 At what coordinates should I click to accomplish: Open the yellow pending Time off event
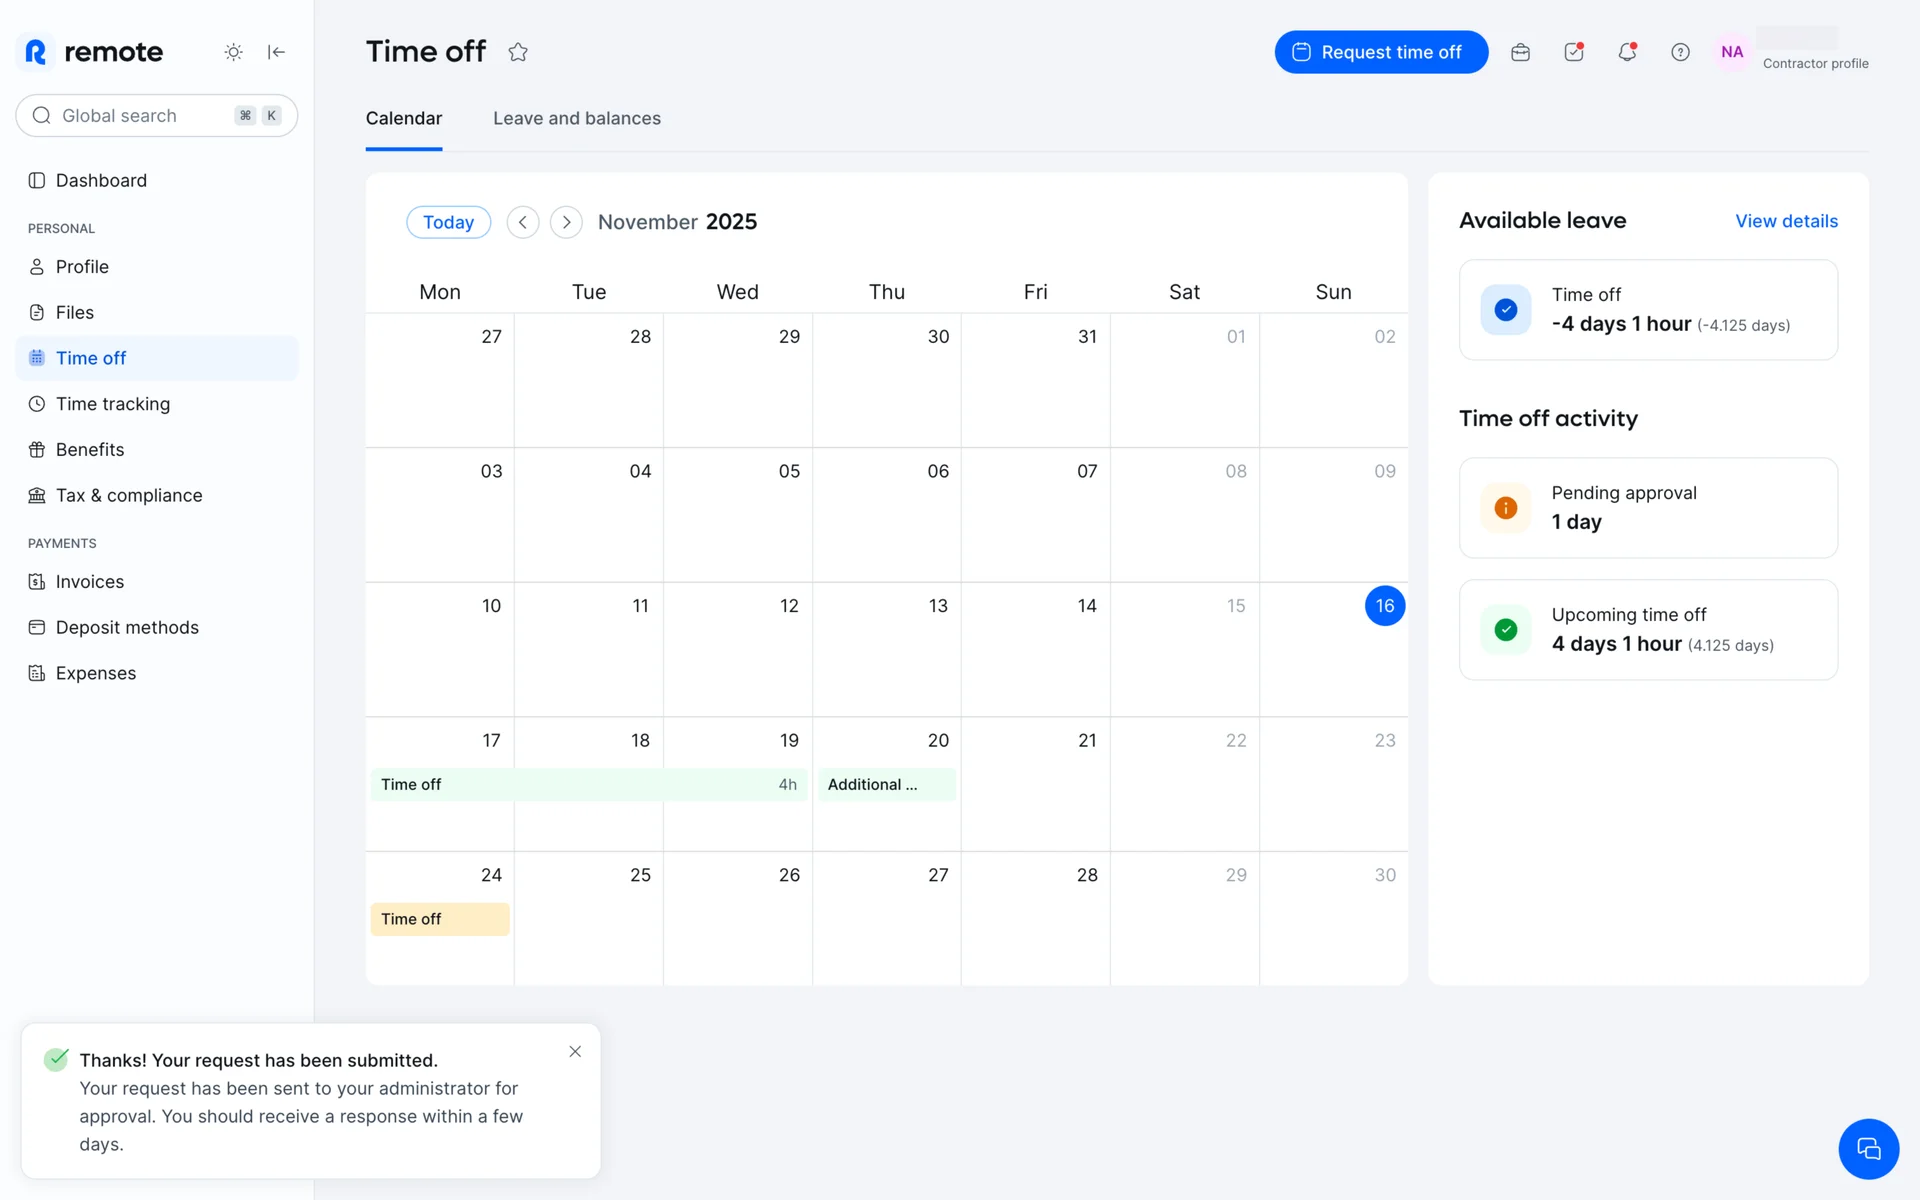click(x=440, y=919)
